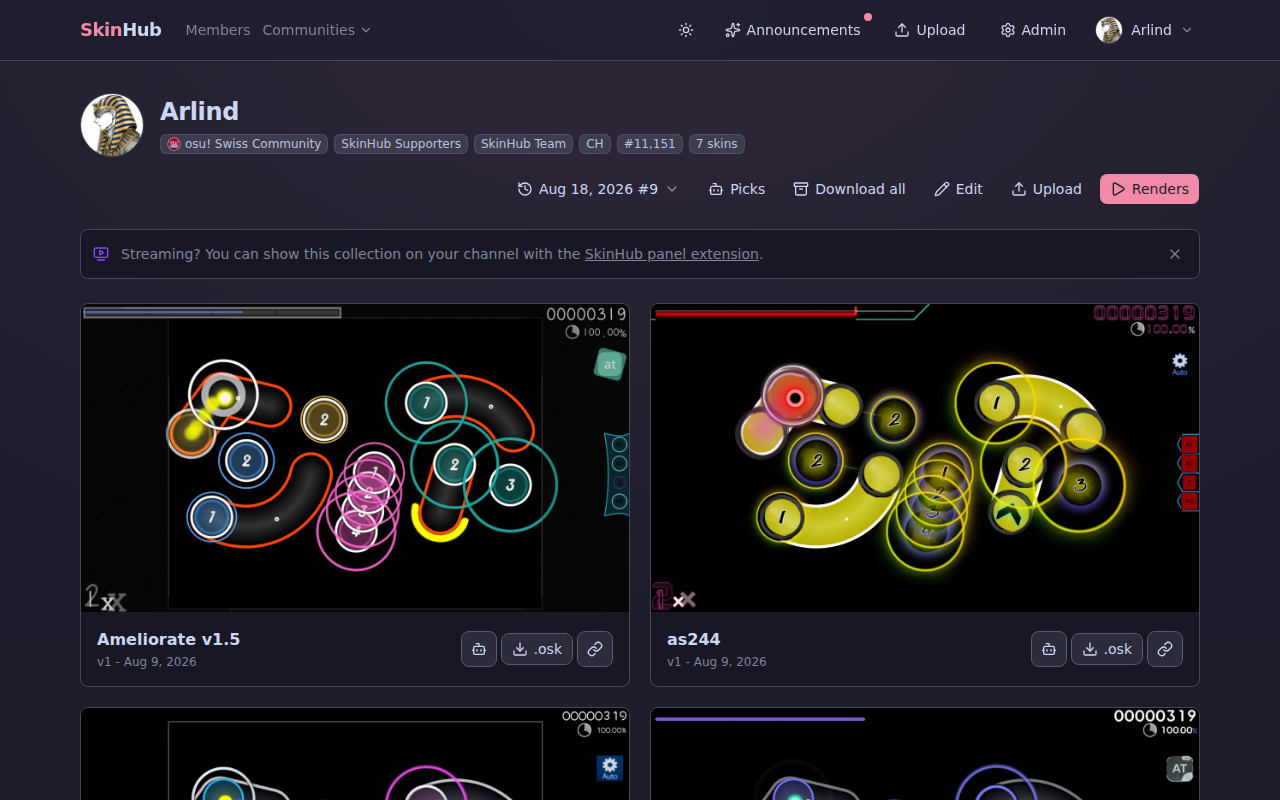Open the as244 skin preview screenshot
The image size is (1280, 800).
pos(925,458)
